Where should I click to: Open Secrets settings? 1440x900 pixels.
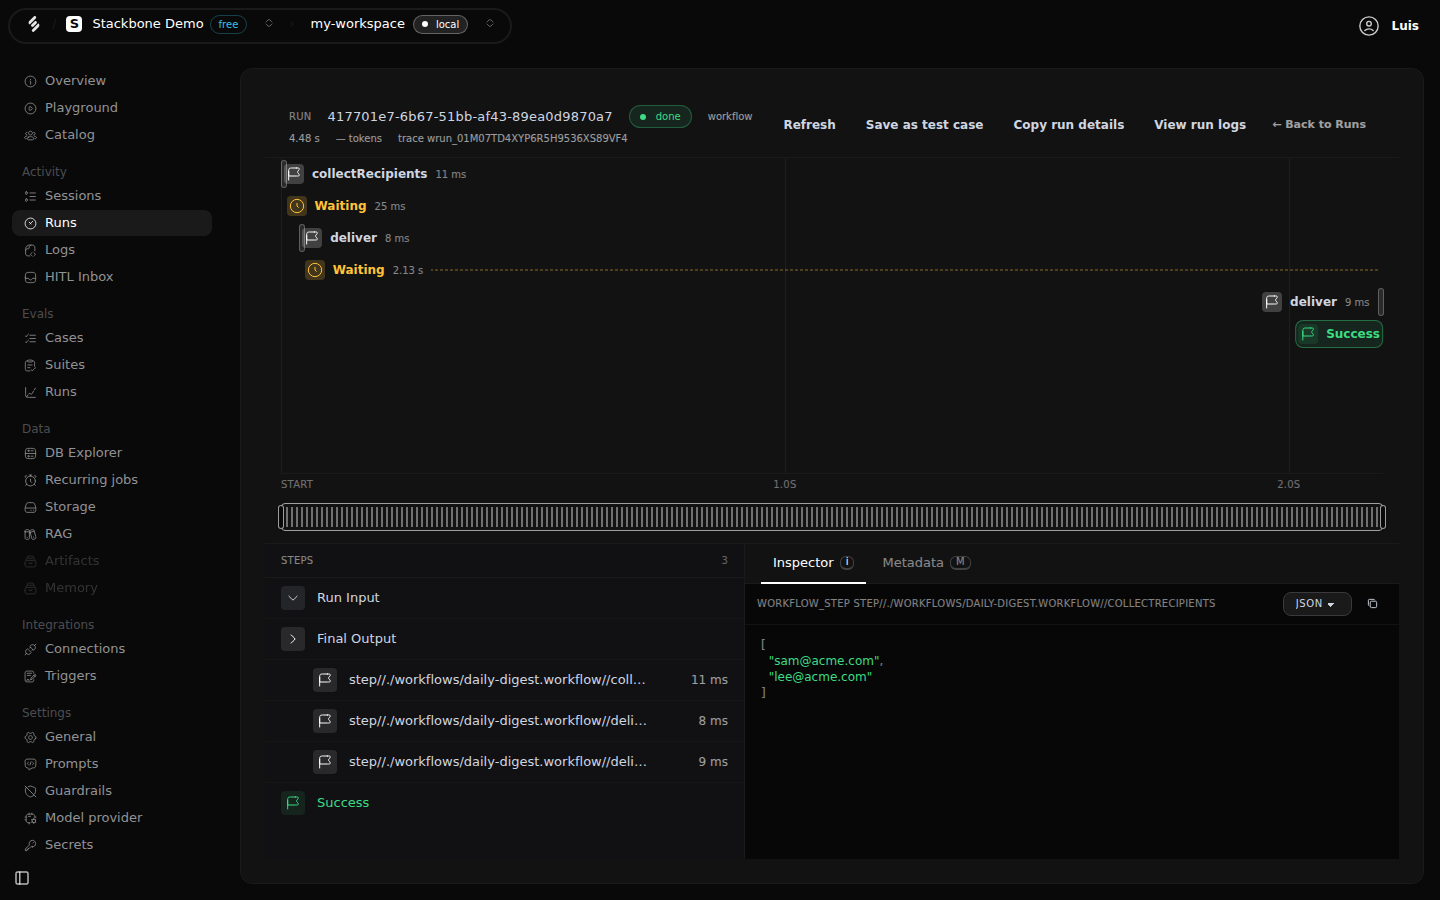[112, 845]
